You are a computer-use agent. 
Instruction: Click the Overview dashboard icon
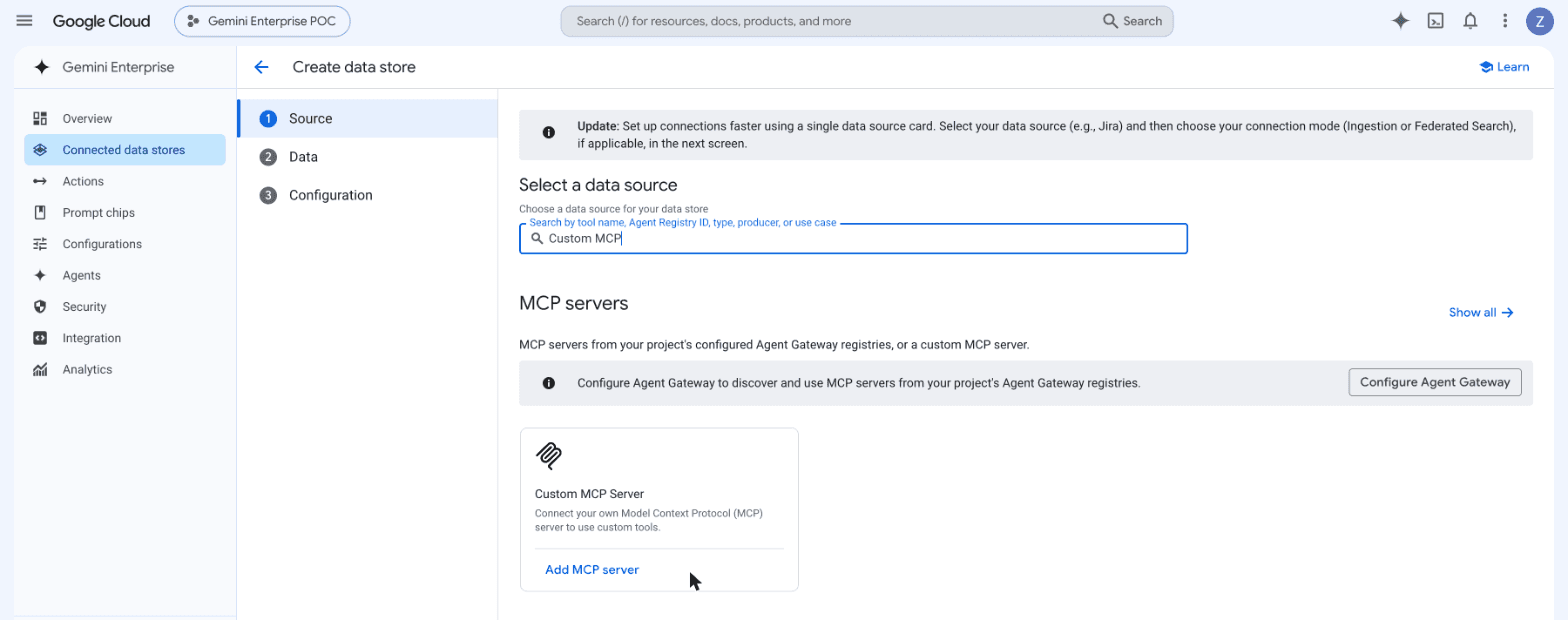[40, 118]
